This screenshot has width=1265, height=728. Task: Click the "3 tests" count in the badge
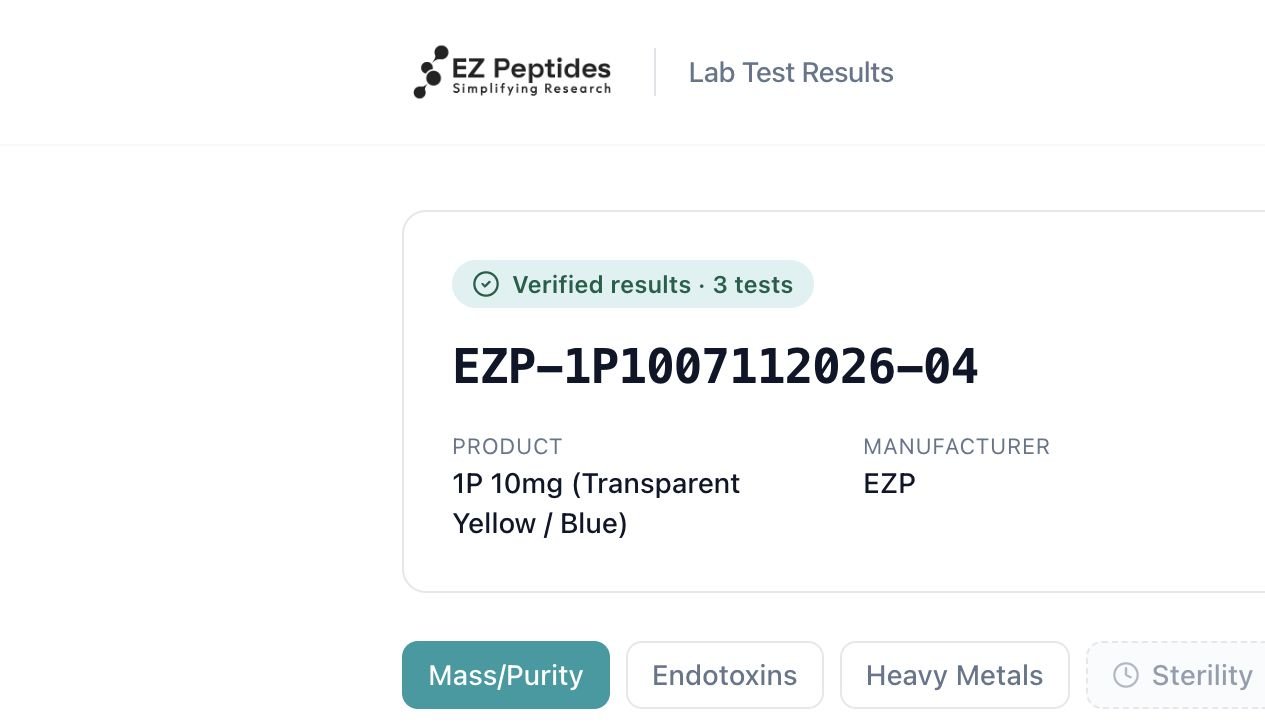click(753, 284)
